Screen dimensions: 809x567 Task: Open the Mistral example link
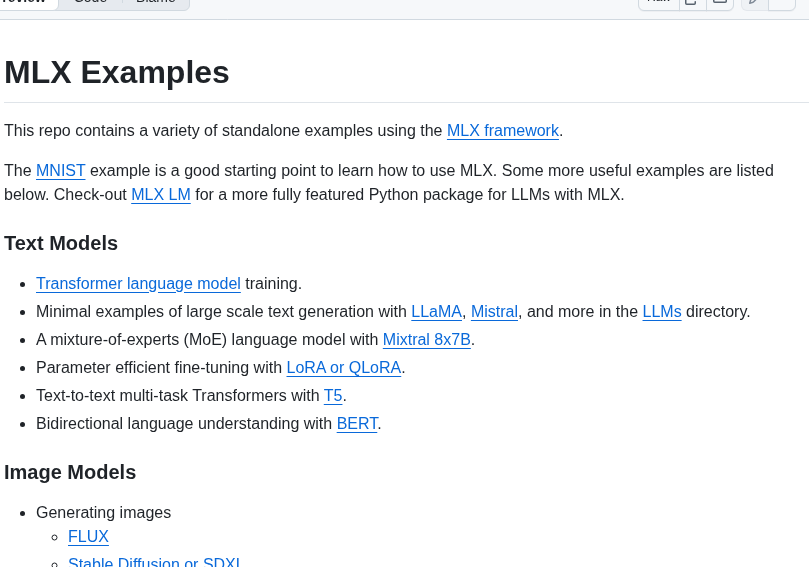click(x=494, y=312)
